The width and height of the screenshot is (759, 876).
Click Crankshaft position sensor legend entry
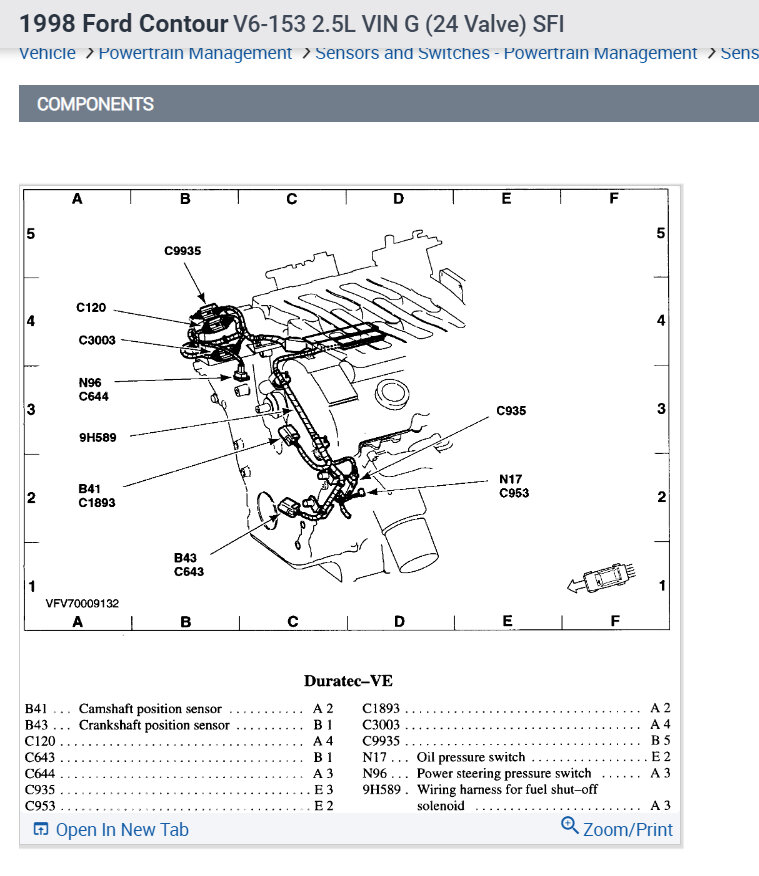click(x=179, y=725)
